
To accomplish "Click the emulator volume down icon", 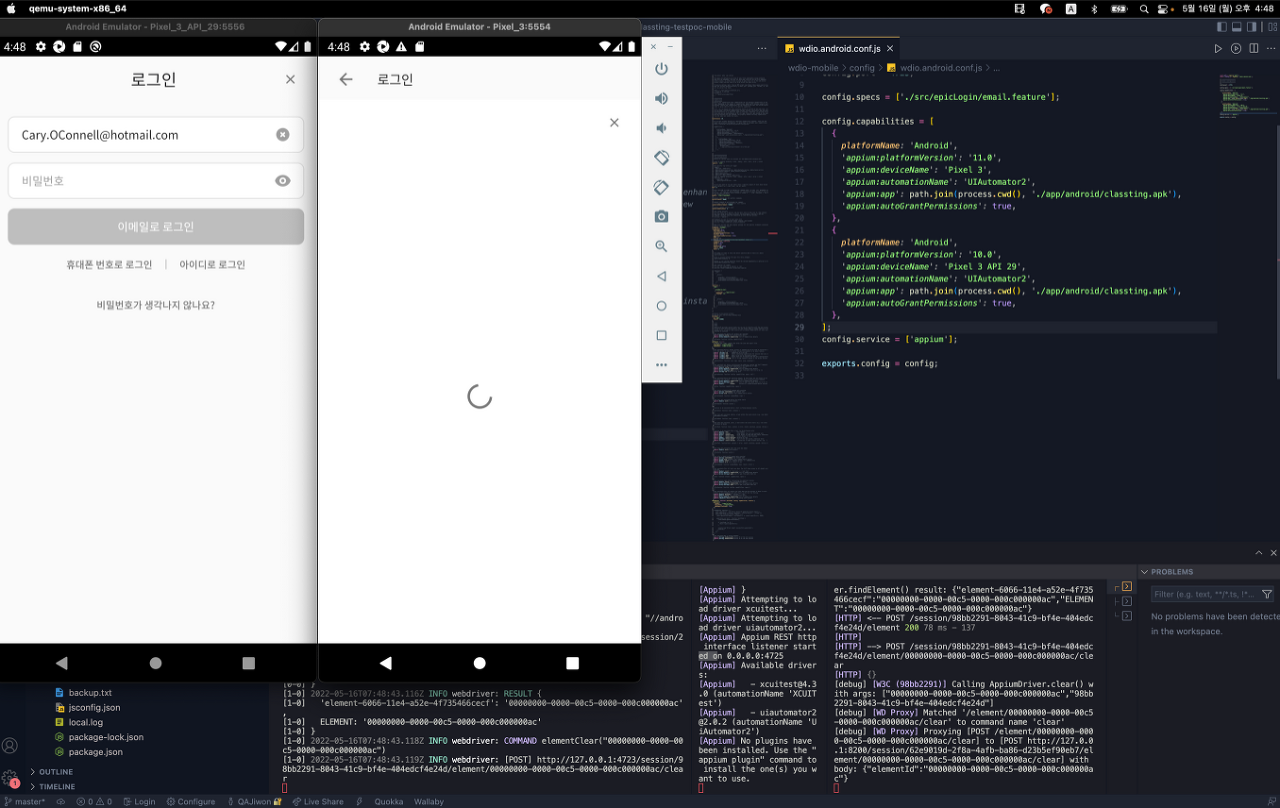I will point(661,128).
